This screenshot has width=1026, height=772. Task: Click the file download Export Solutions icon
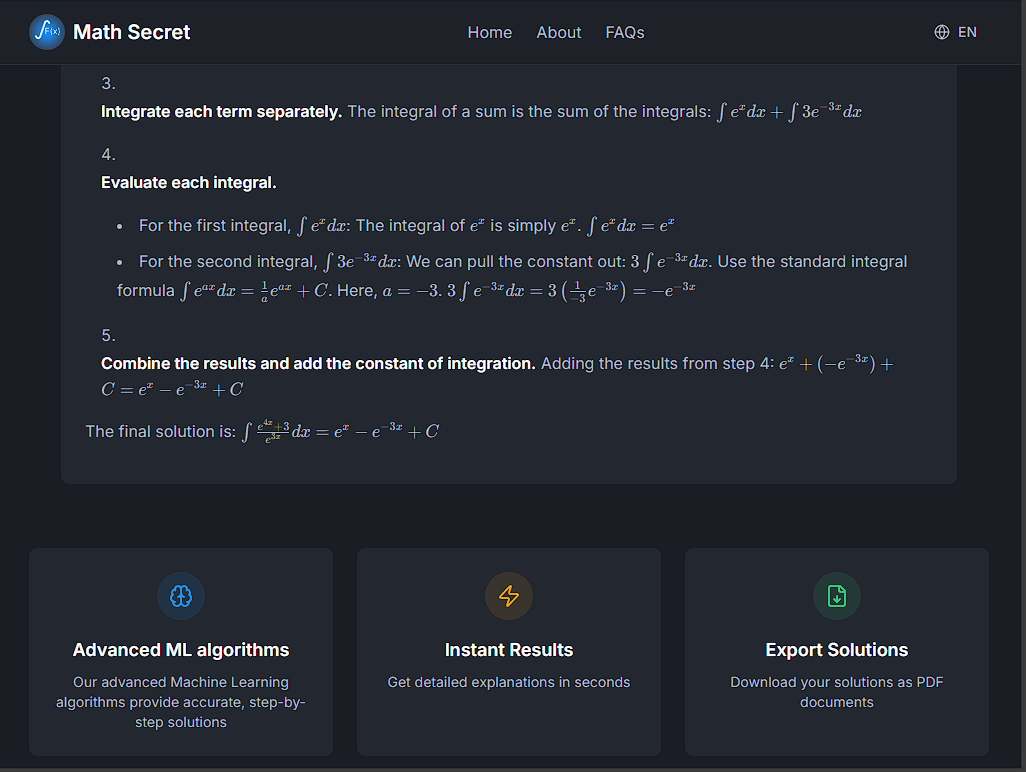[837, 596]
